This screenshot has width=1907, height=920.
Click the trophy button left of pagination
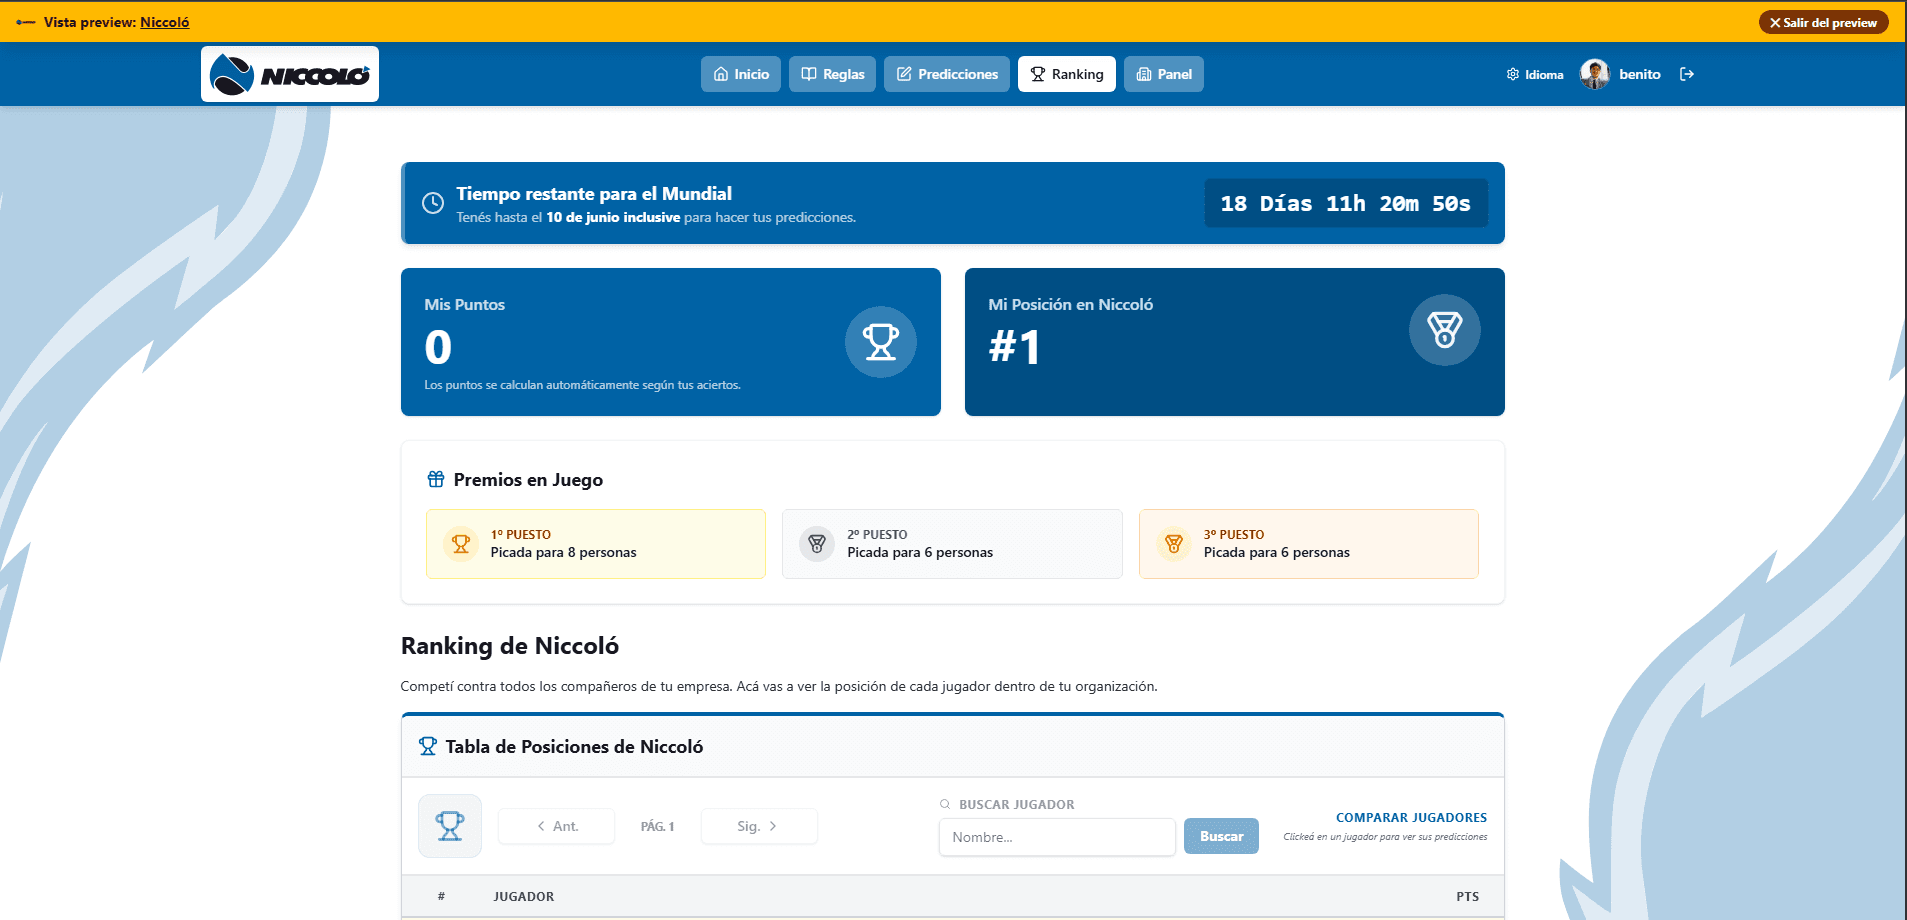450,826
